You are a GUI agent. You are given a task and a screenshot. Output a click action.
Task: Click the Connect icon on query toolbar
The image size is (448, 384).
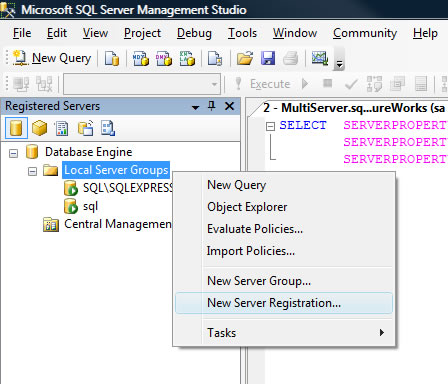pyautogui.click(x=21, y=84)
